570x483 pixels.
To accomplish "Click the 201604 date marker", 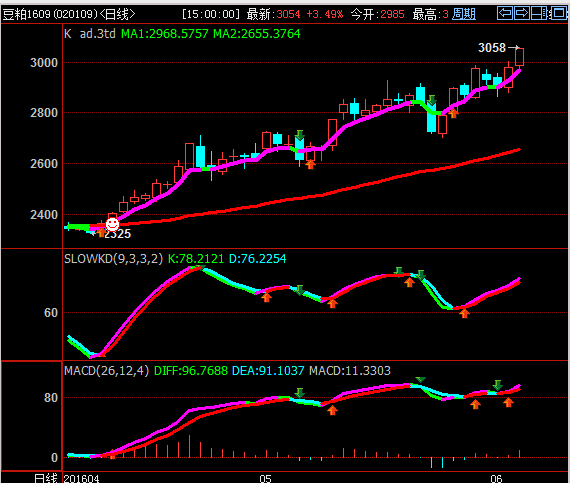I will 81,478.
